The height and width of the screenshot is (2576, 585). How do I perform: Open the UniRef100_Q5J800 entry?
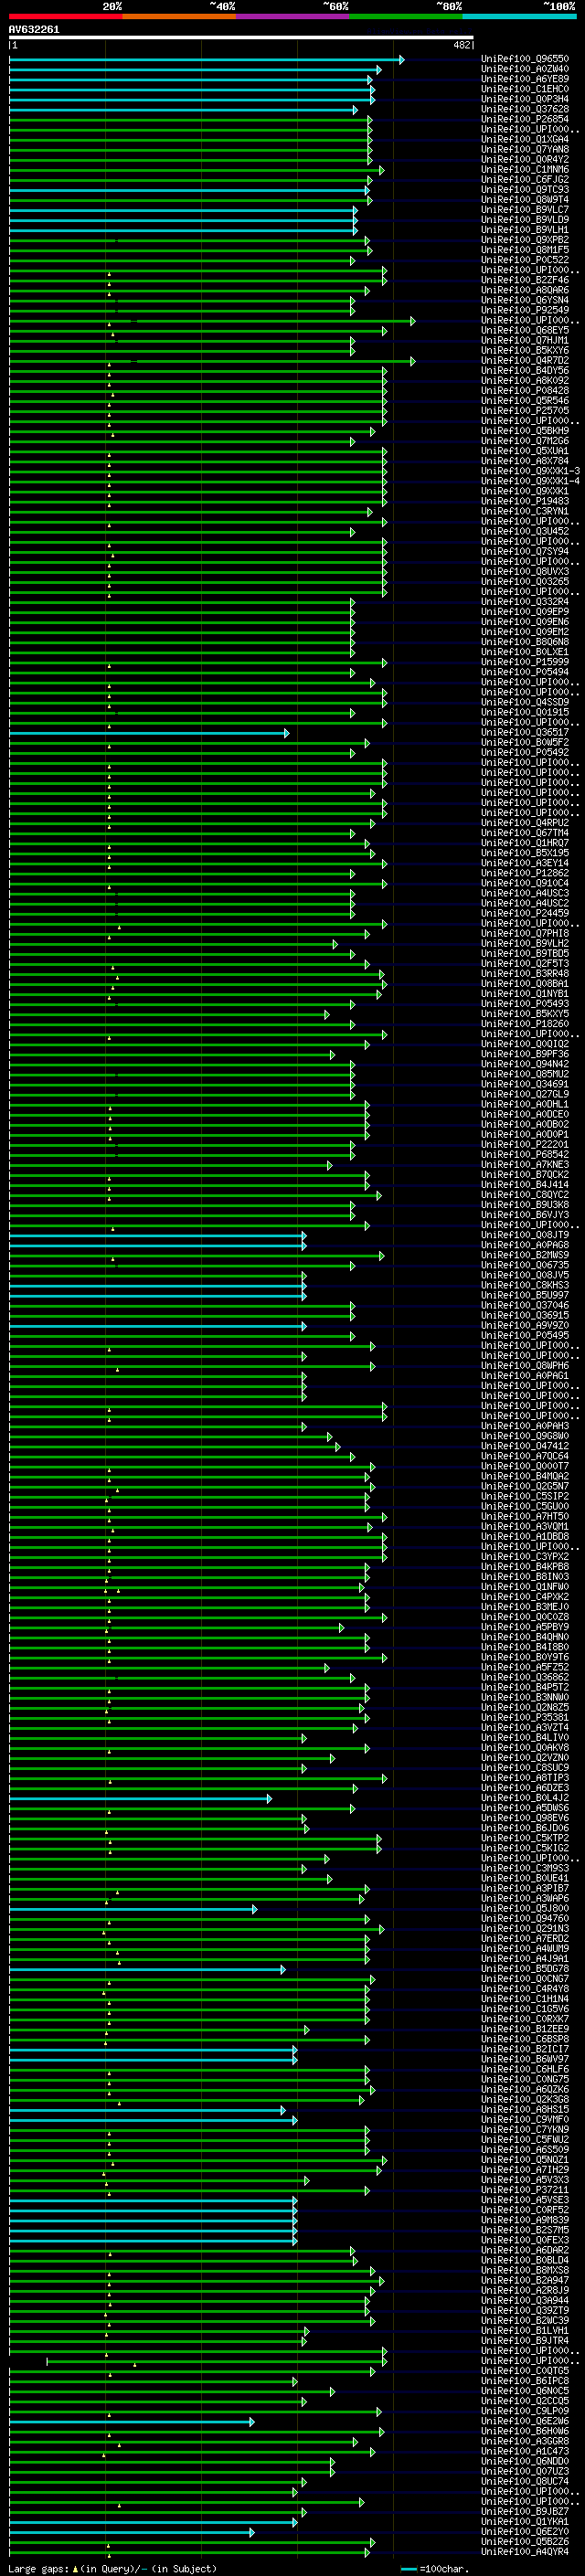click(x=525, y=1908)
